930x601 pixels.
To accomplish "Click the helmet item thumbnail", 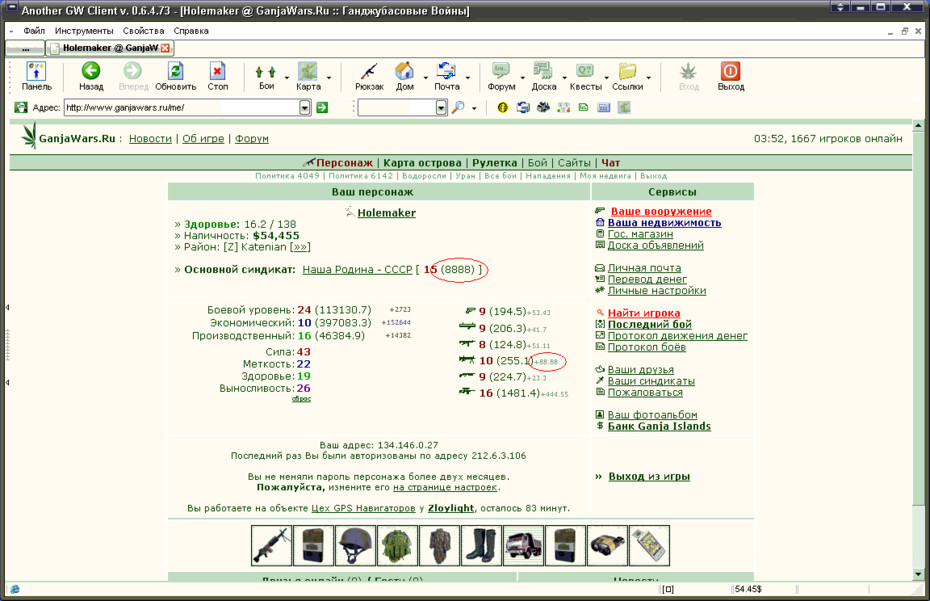I will 355,545.
